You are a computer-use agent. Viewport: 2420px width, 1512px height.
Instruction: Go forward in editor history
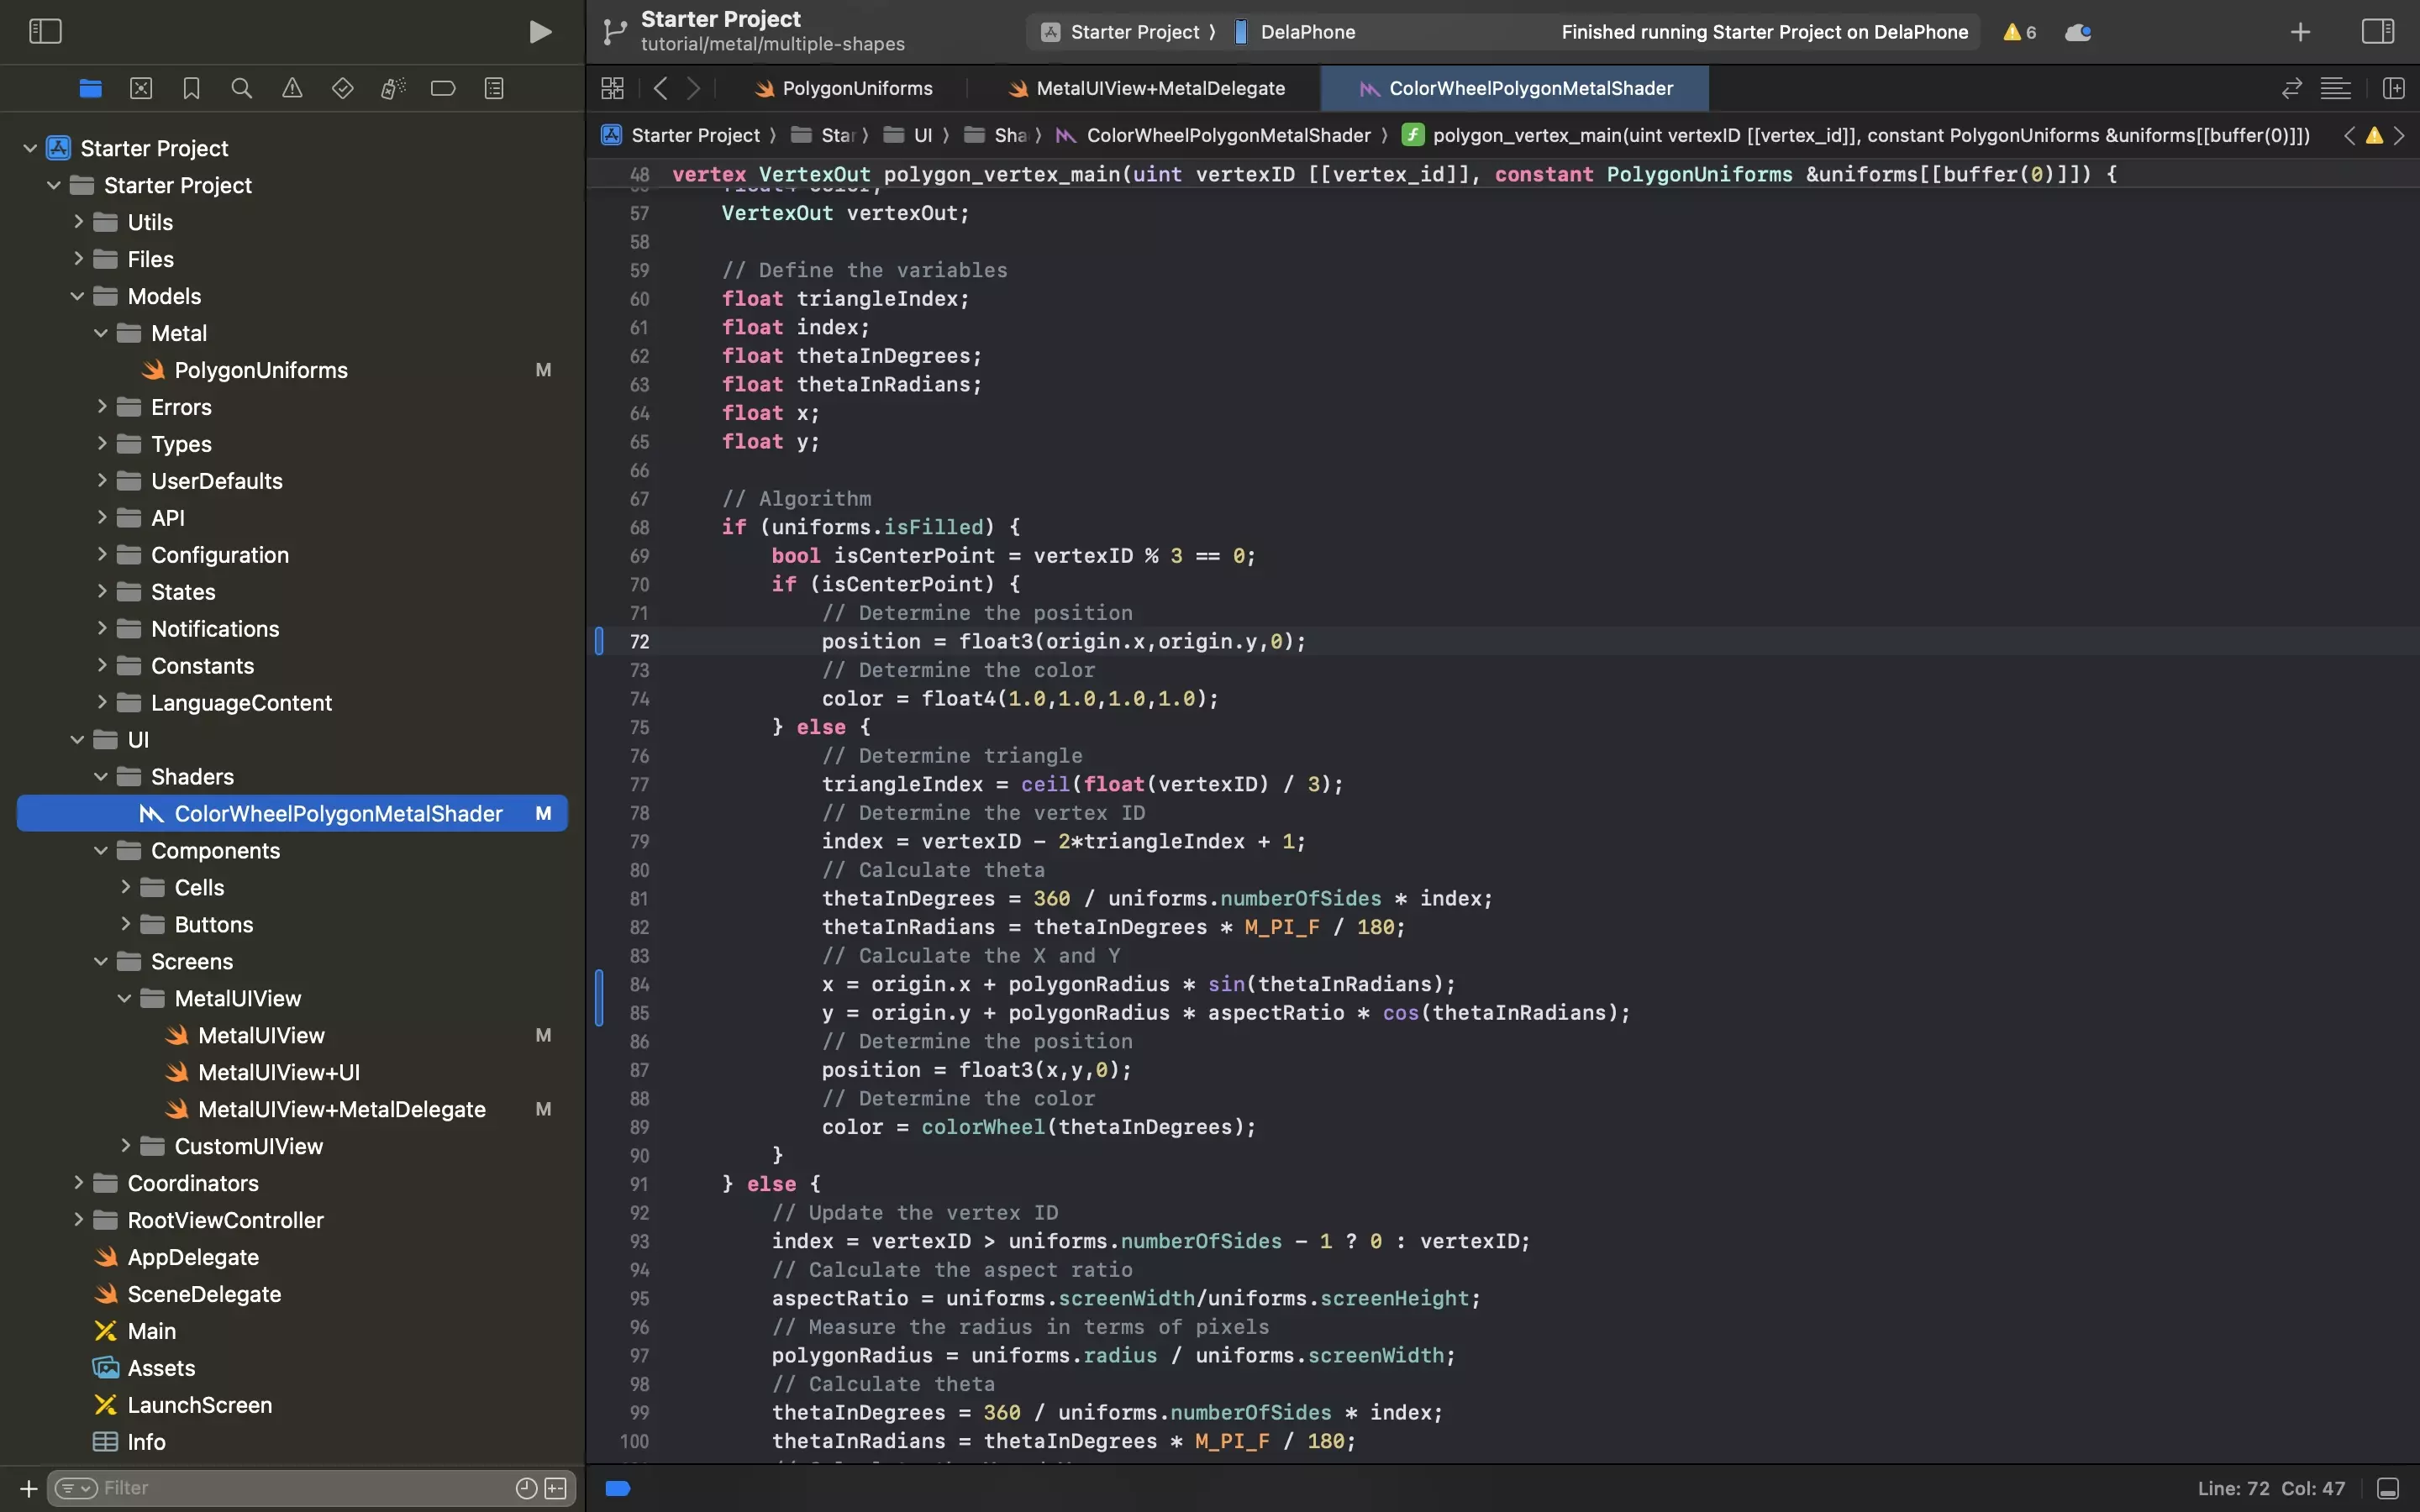pos(694,89)
